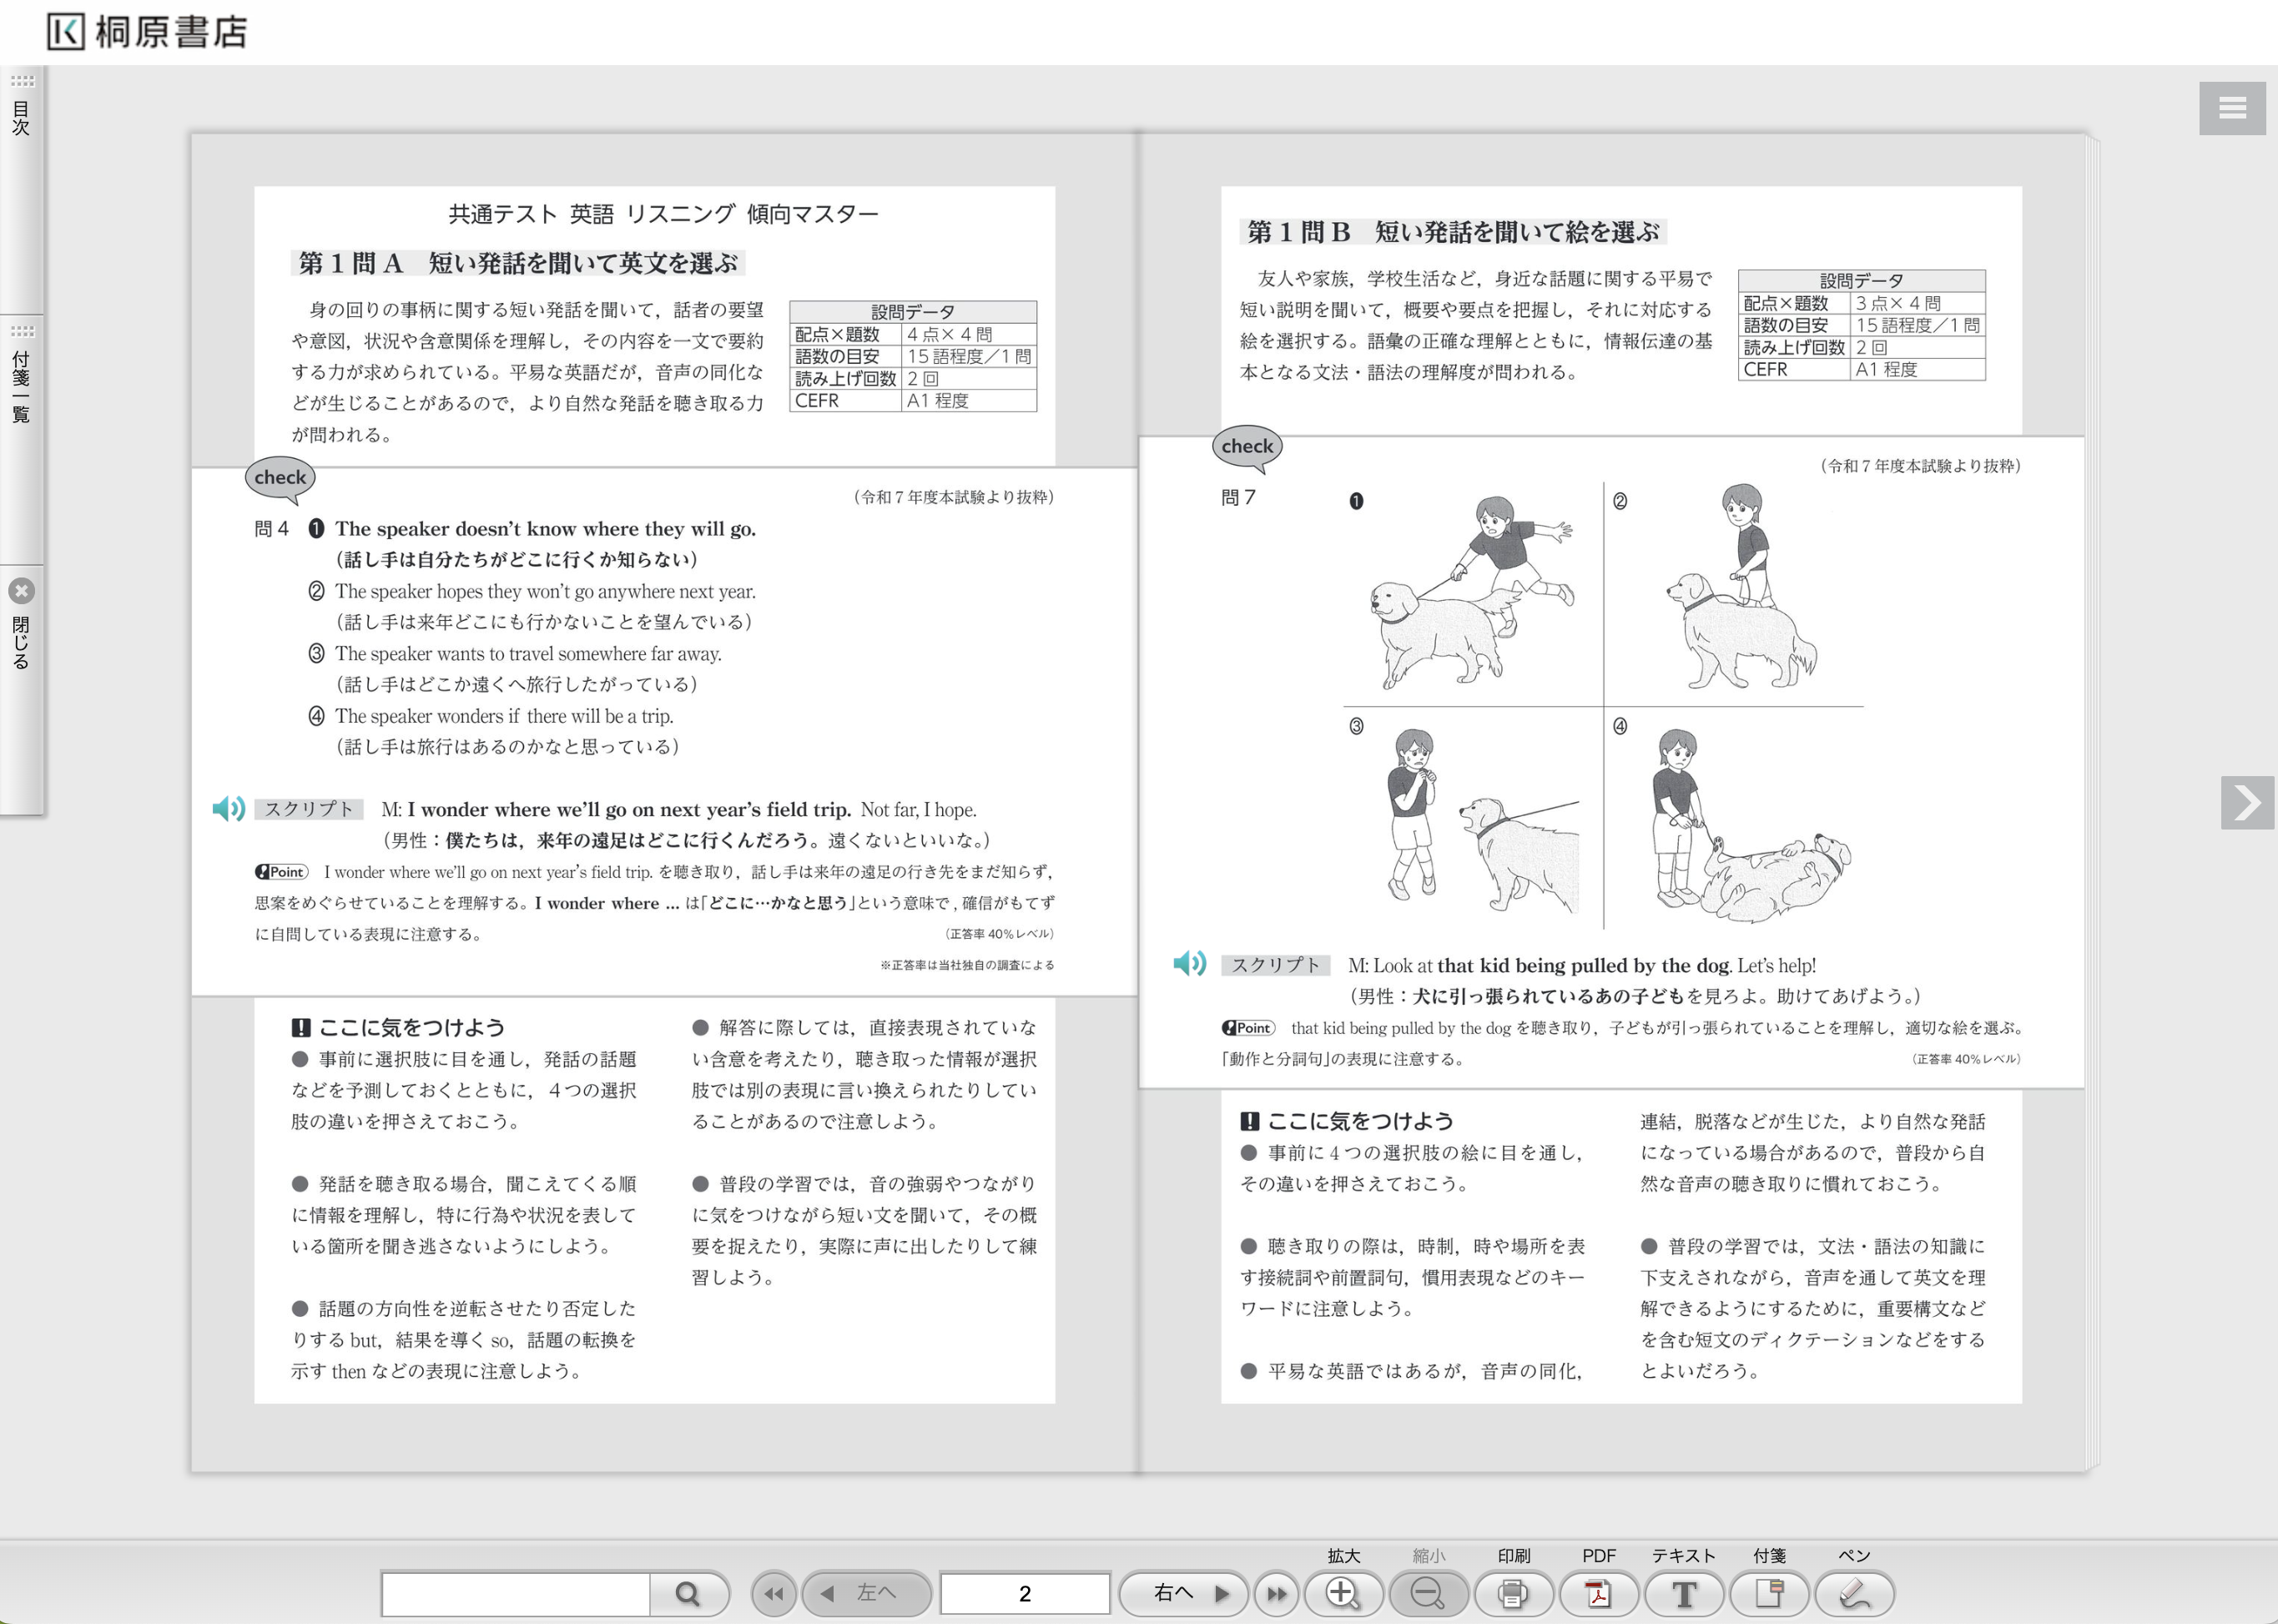The width and height of the screenshot is (2278, 1624).
Task: Click answer choice 'The speaker doesn't know where they will go.'
Action: click(x=545, y=529)
